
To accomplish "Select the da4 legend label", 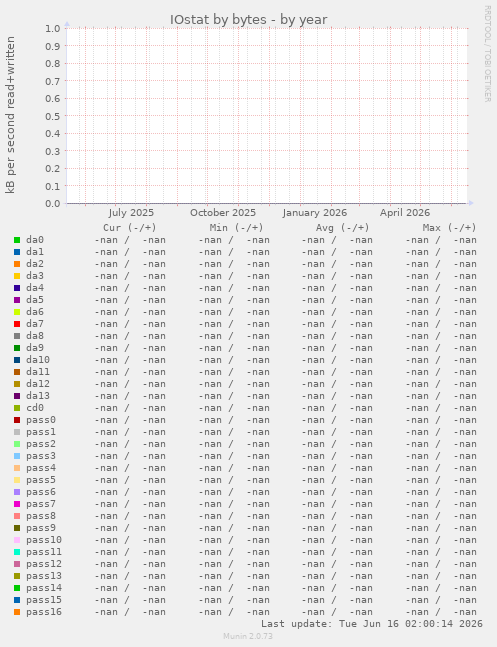I will click(x=35, y=288).
